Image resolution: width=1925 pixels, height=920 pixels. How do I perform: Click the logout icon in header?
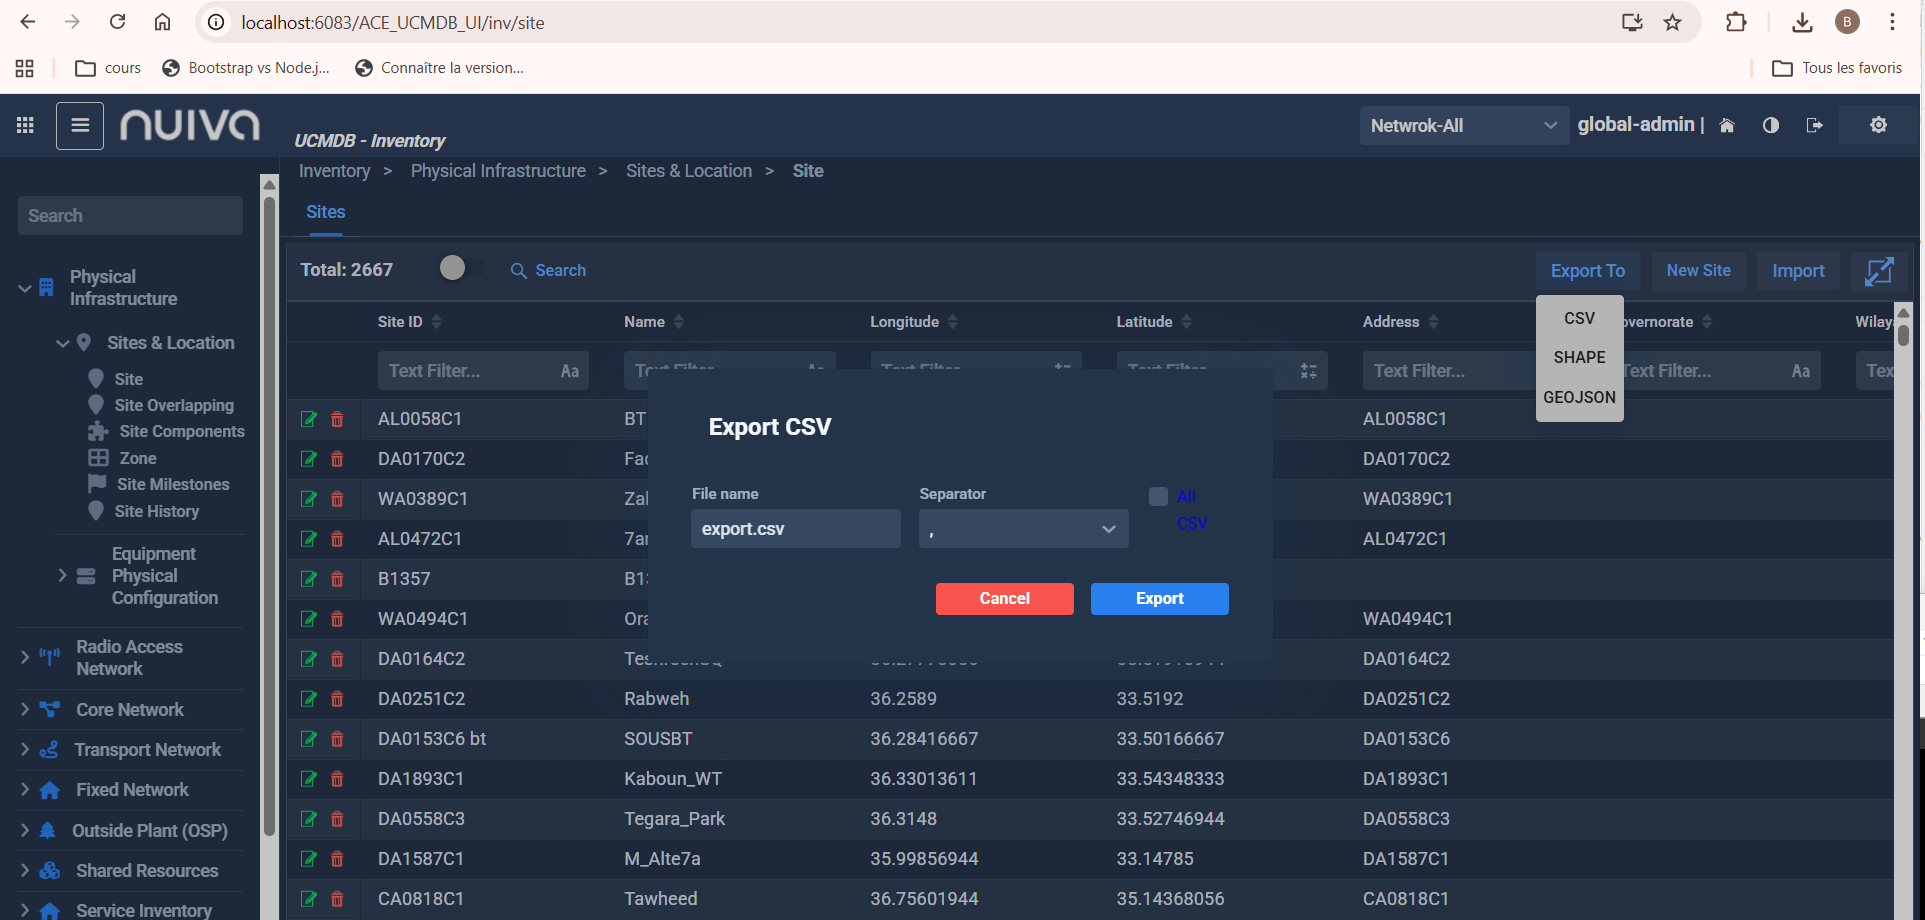[1814, 125]
